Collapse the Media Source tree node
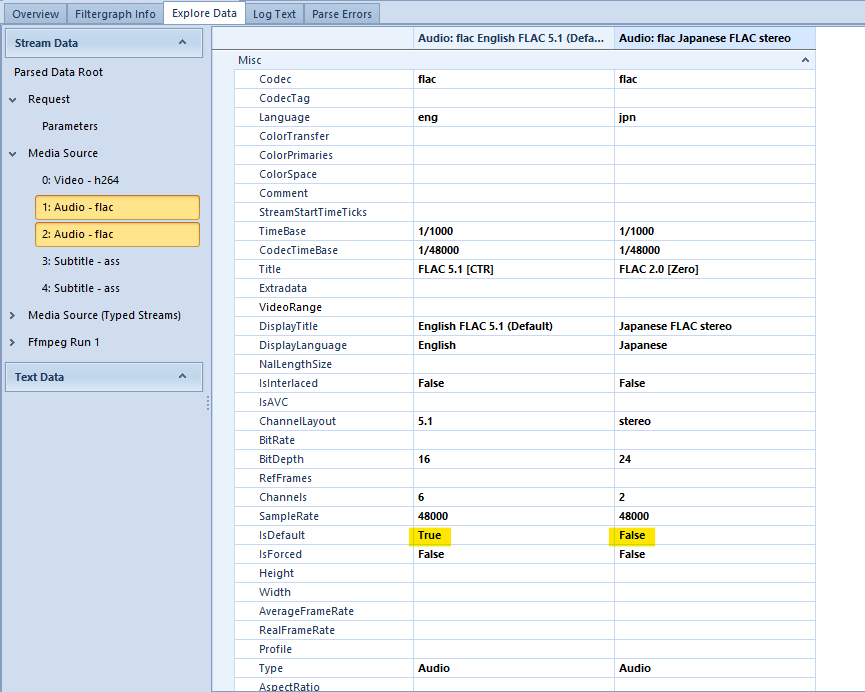The width and height of the screenshot is (865, 692). (14, 154)
